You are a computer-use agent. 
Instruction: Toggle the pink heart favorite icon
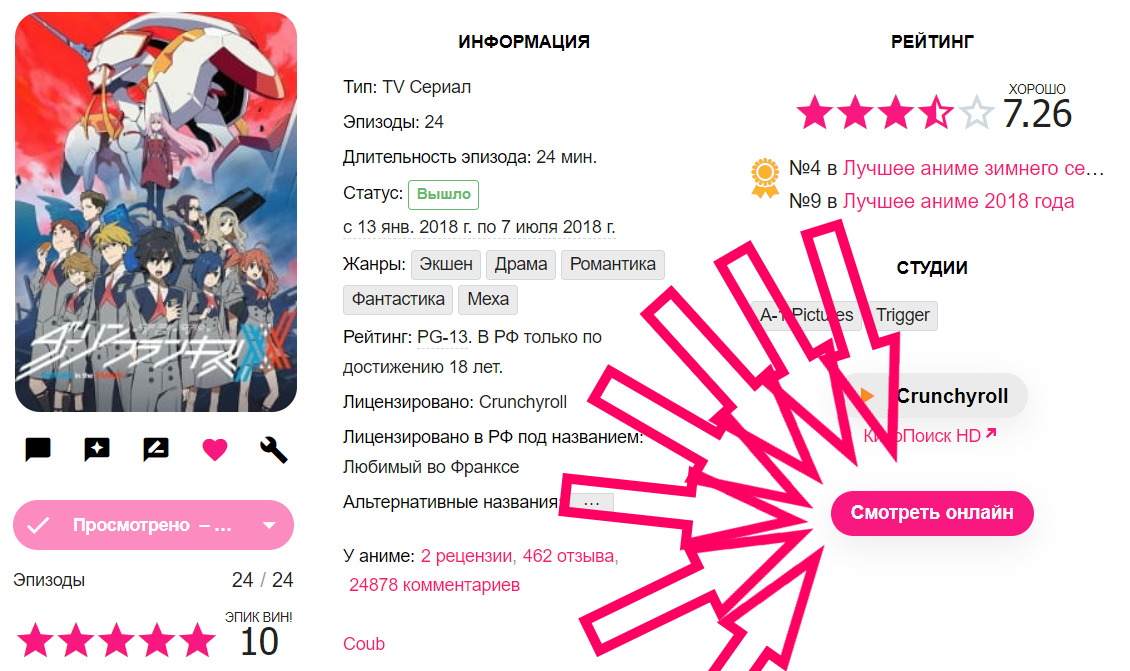215,450
